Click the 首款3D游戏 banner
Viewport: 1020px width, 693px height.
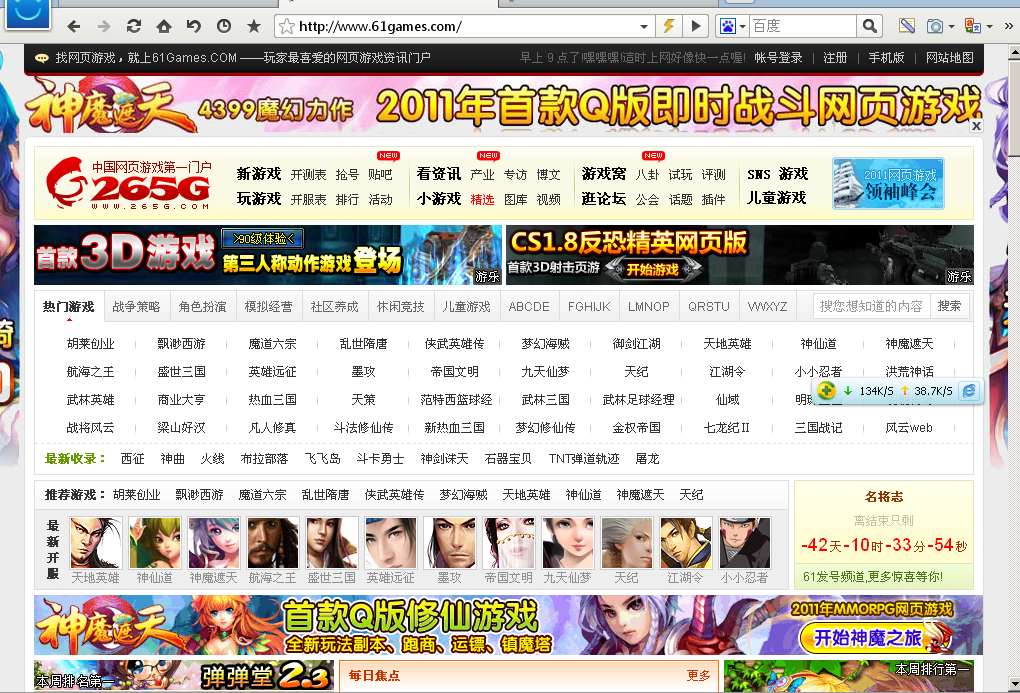tap(267, 255)
